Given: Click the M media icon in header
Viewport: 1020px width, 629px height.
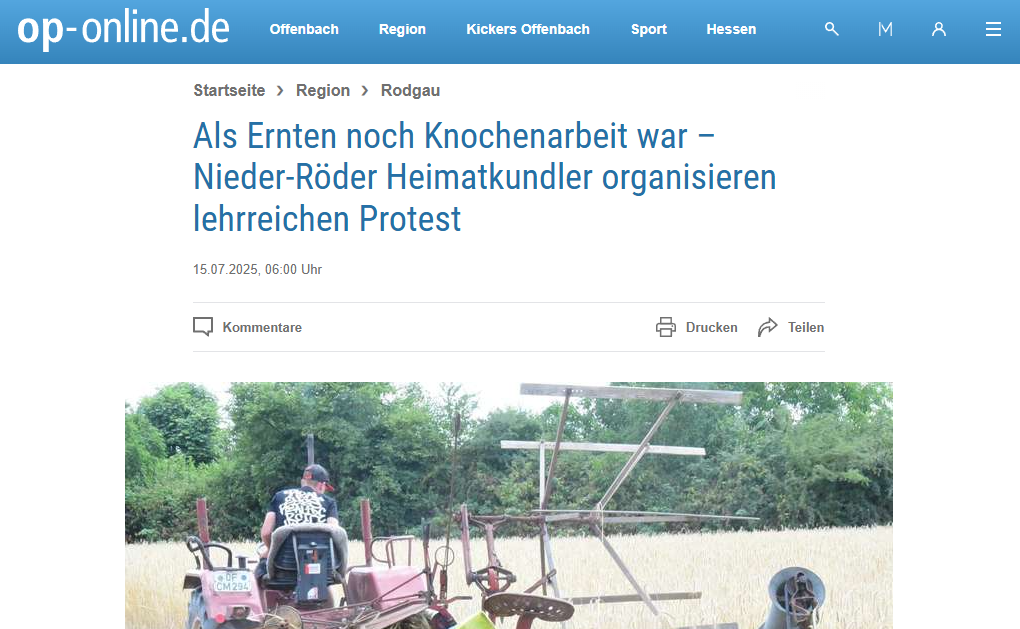Looking at the screenshot, I should (885, 29).
